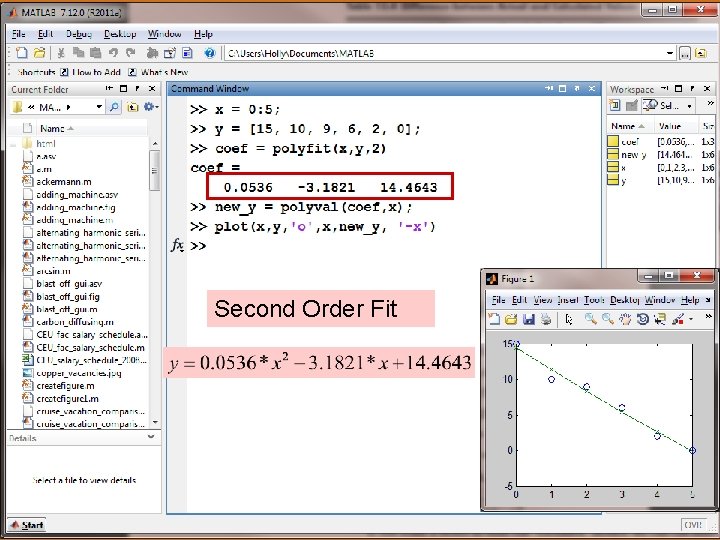Image resolution: width=720 pixels, height=540 pixels.
Task: Click the Open file folder icon in MATLAB toolbar
Action: click(x=39, y=53)
